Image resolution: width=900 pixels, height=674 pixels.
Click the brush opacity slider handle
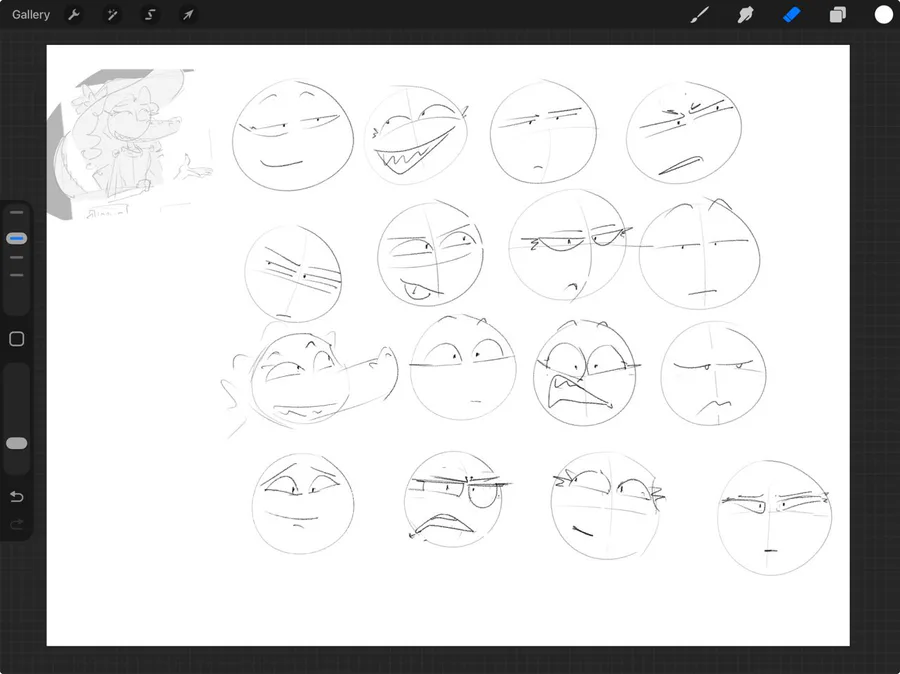tap(17, 443)
